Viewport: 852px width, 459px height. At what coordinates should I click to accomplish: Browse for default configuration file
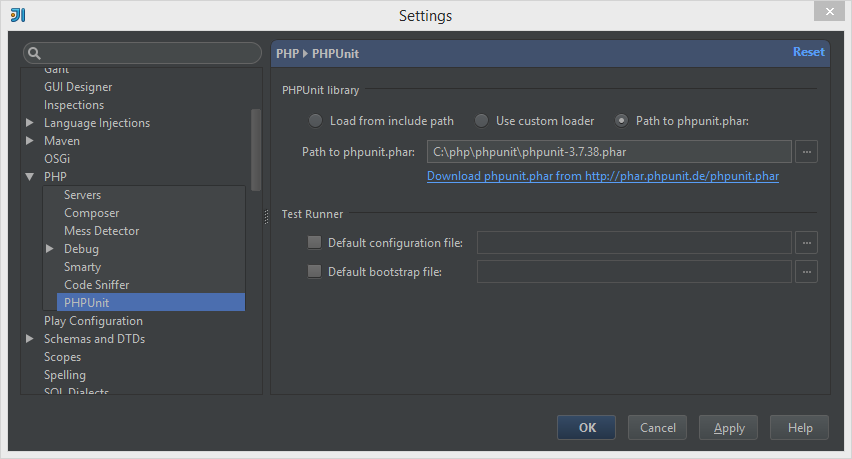(806, 243)
